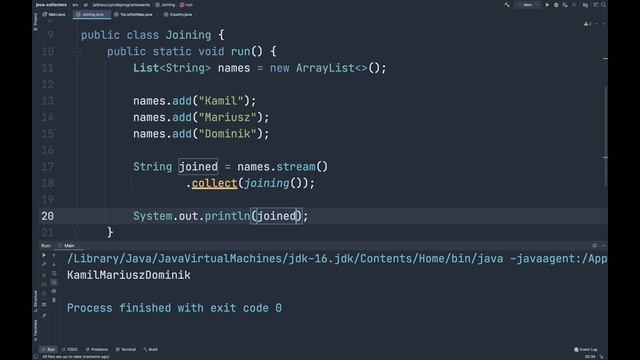
Task: Click the Debug bug icon in toolbar
Action: (x=556, y=5)
